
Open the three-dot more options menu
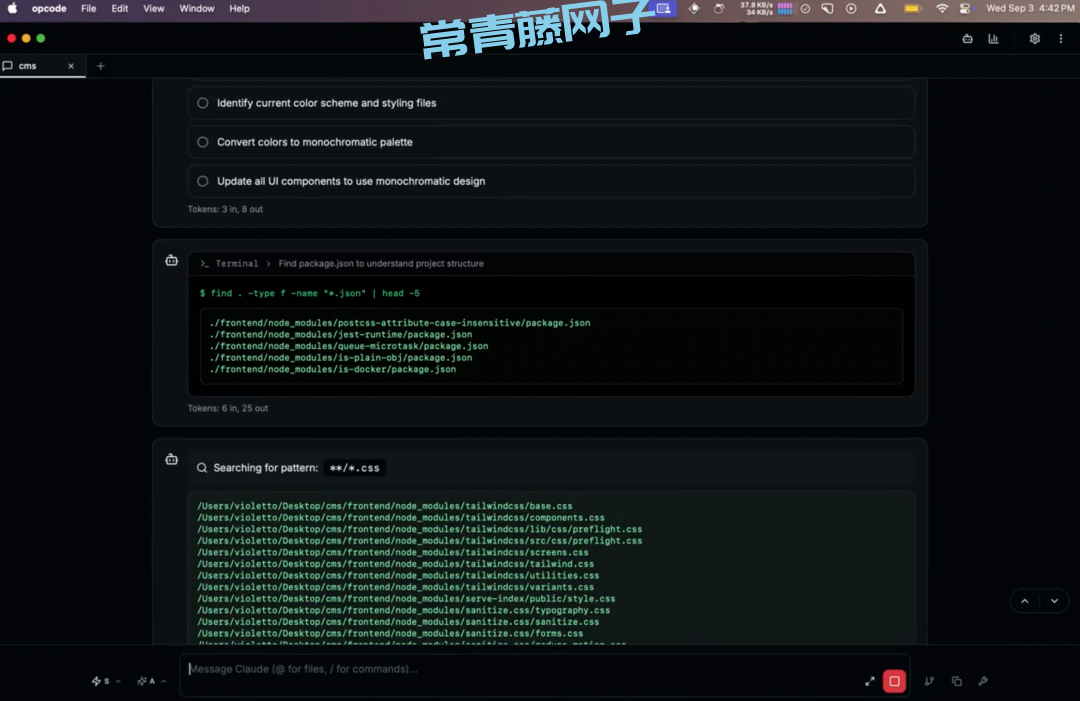(x=1061, y=39)
